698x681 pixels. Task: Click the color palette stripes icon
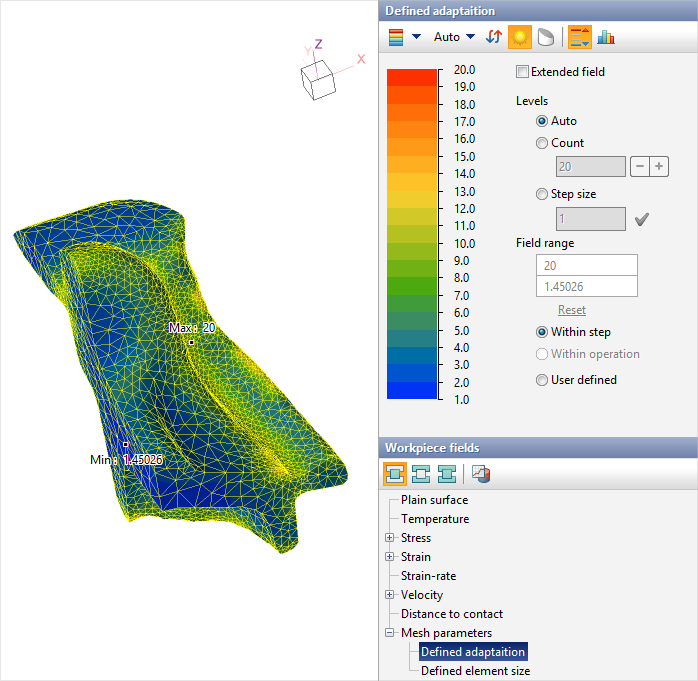(x=397, y=37)
